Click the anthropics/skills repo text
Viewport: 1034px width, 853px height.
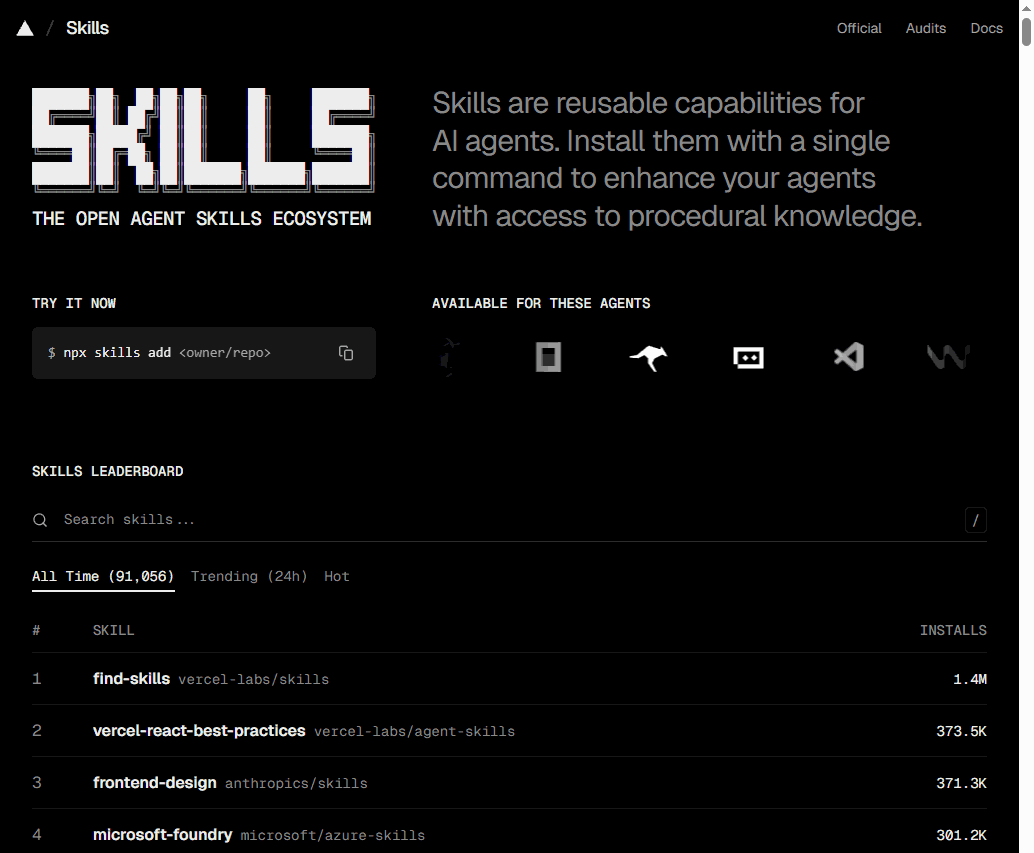click(296, 784)
